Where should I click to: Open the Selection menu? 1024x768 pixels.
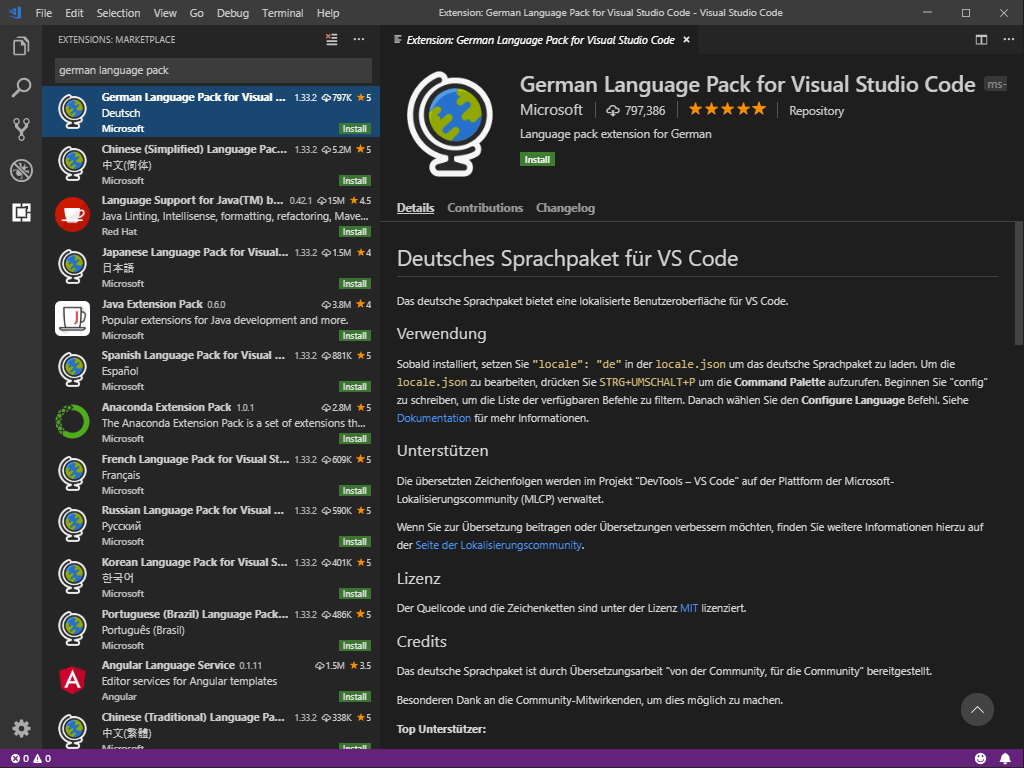(118, 12)
